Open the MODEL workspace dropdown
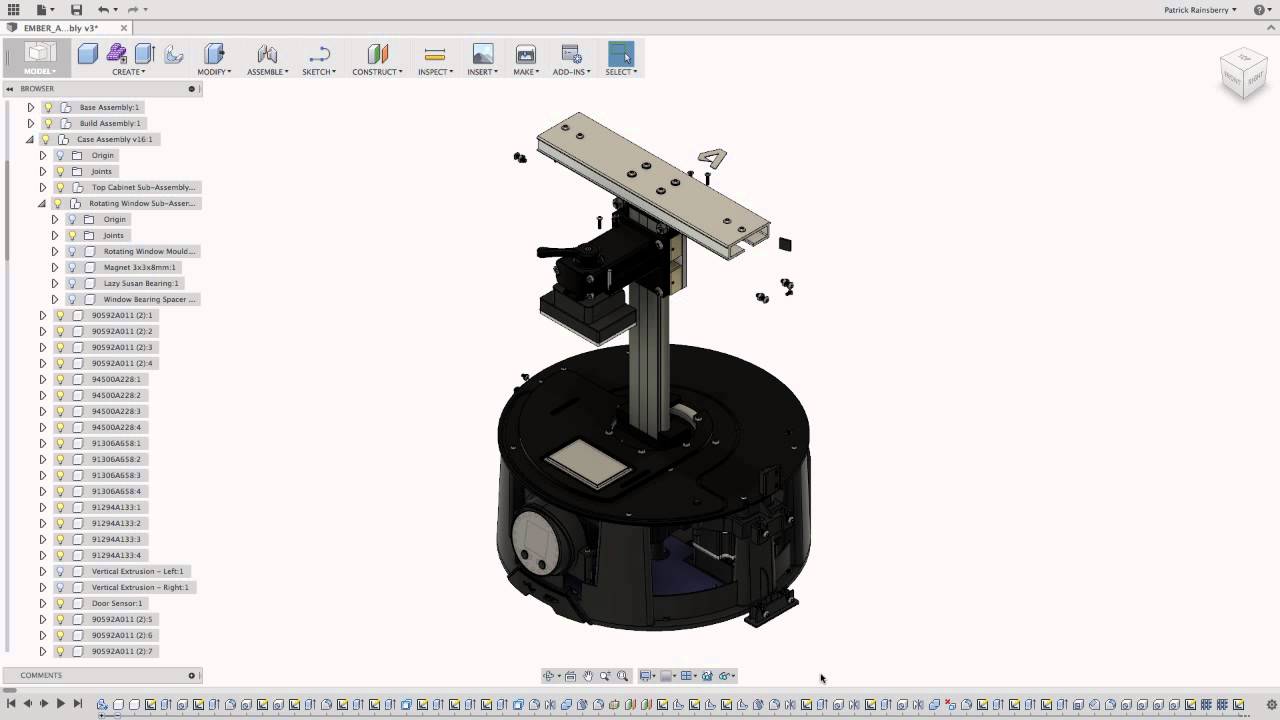Viewport: 1280px width, 720px height. point(40,72)
